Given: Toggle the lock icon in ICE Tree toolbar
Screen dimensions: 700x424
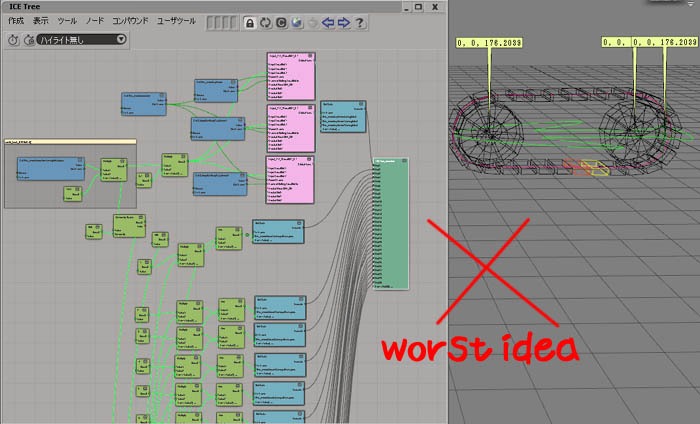Looking at the screenshot, I should (x=250, y=22).
